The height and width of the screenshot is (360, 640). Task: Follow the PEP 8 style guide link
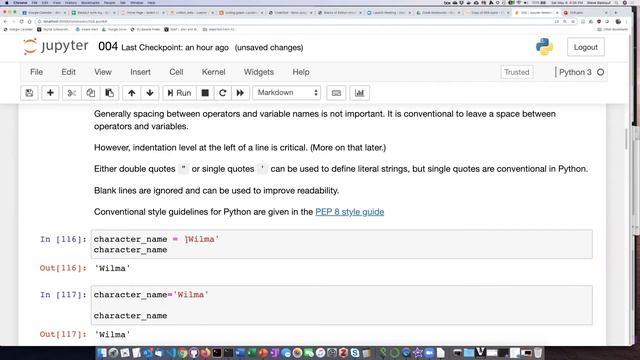[349, 212]
